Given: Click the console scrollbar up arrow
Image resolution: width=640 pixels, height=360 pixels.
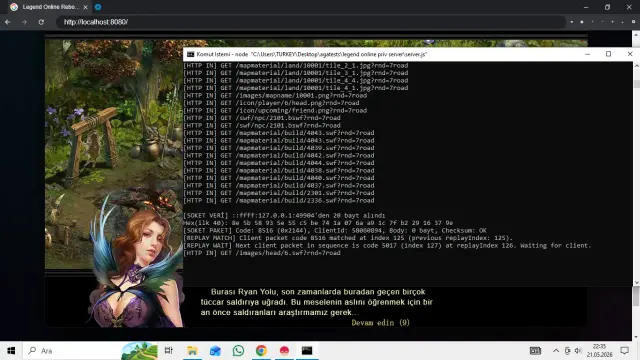Looking at the screenshot, I should [x=636, y=65].
